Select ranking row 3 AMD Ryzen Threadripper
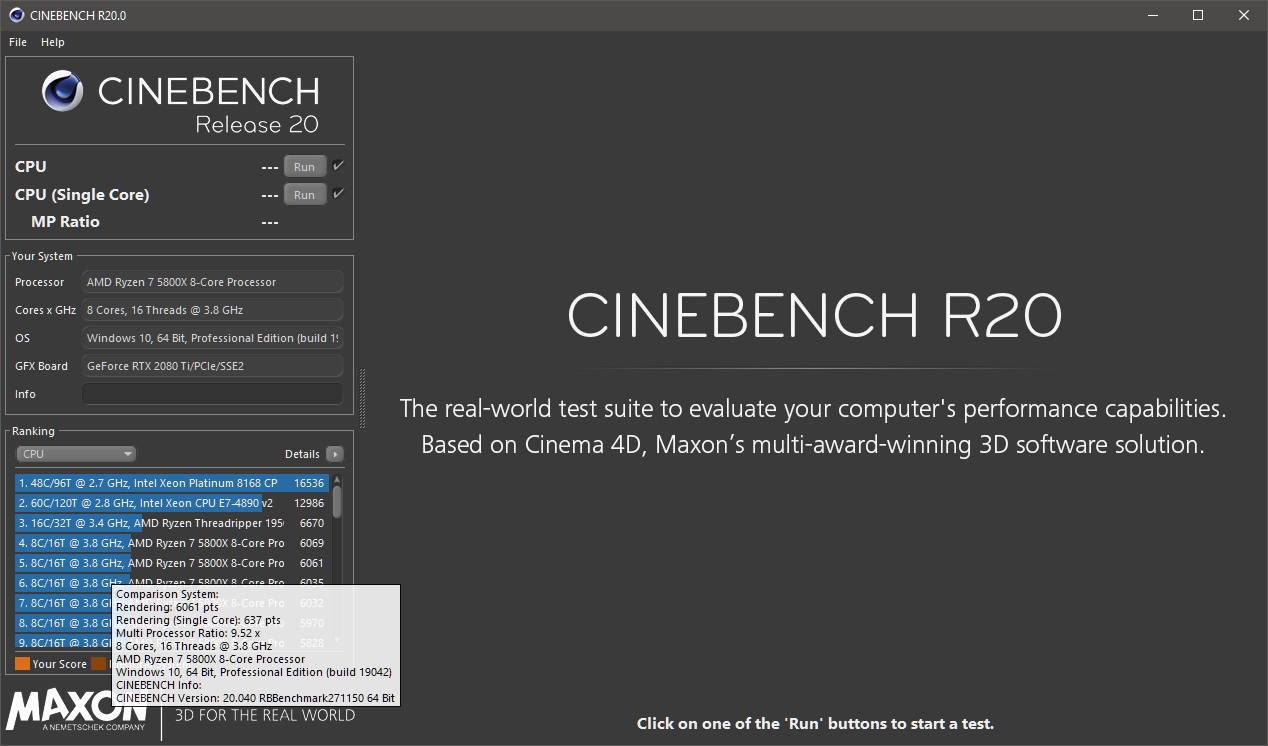Screen dimensions: 1268x746 [x=171, y=523]
